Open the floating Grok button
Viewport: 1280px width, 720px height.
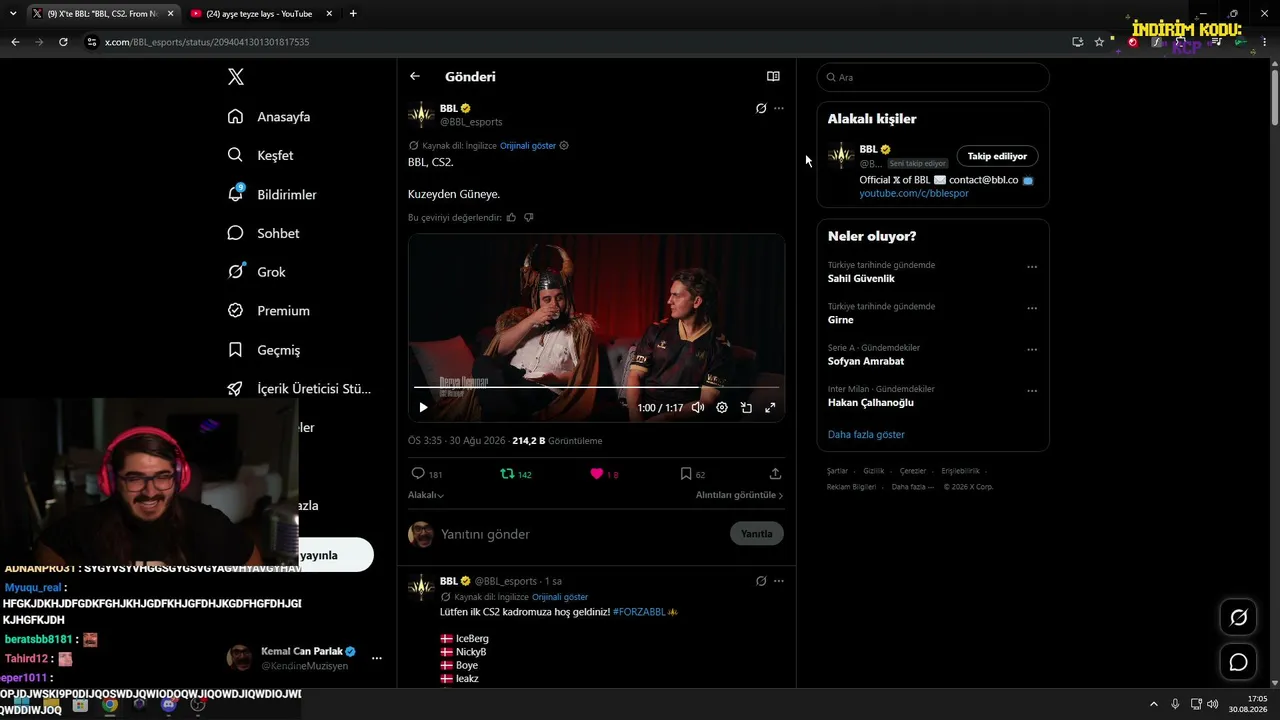1238,617
